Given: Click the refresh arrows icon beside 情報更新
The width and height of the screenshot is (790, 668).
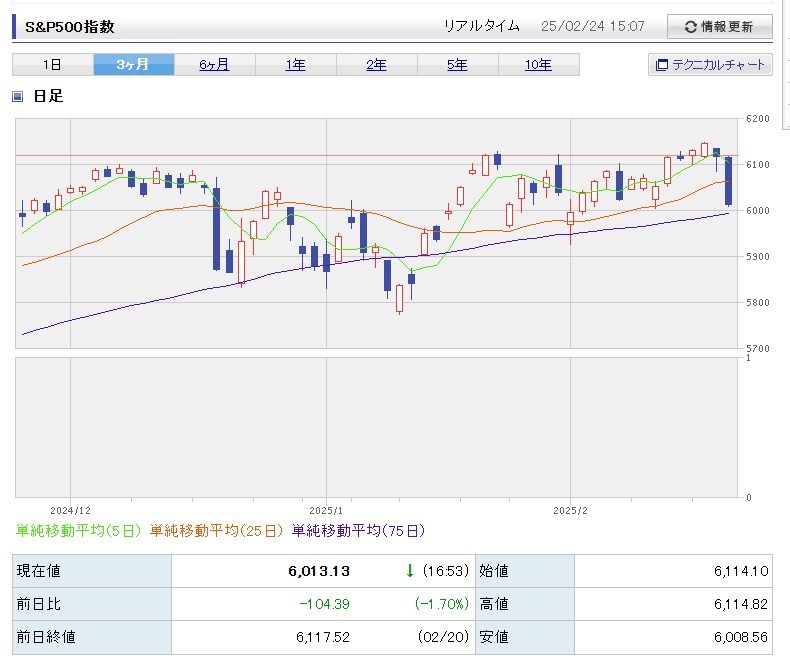Looking at the screenshot, I should tap(690, 27).
